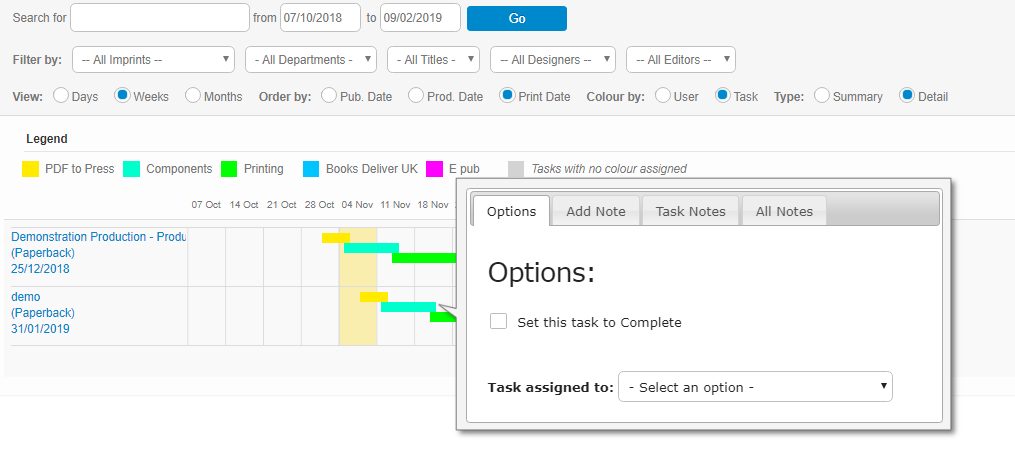The image size is (1015, 450).
Task: Click green Printing bar in demo row
Action: 442,317
